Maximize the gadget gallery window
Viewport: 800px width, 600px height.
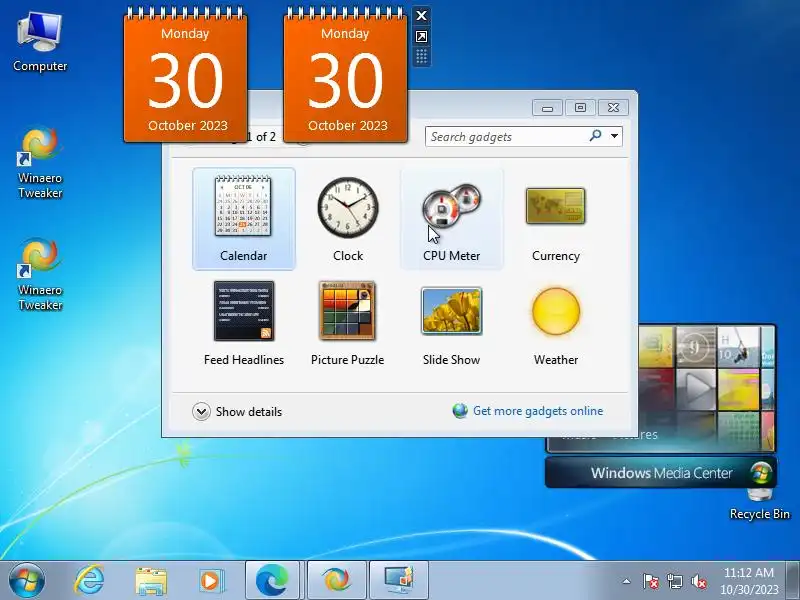point(580,108)
